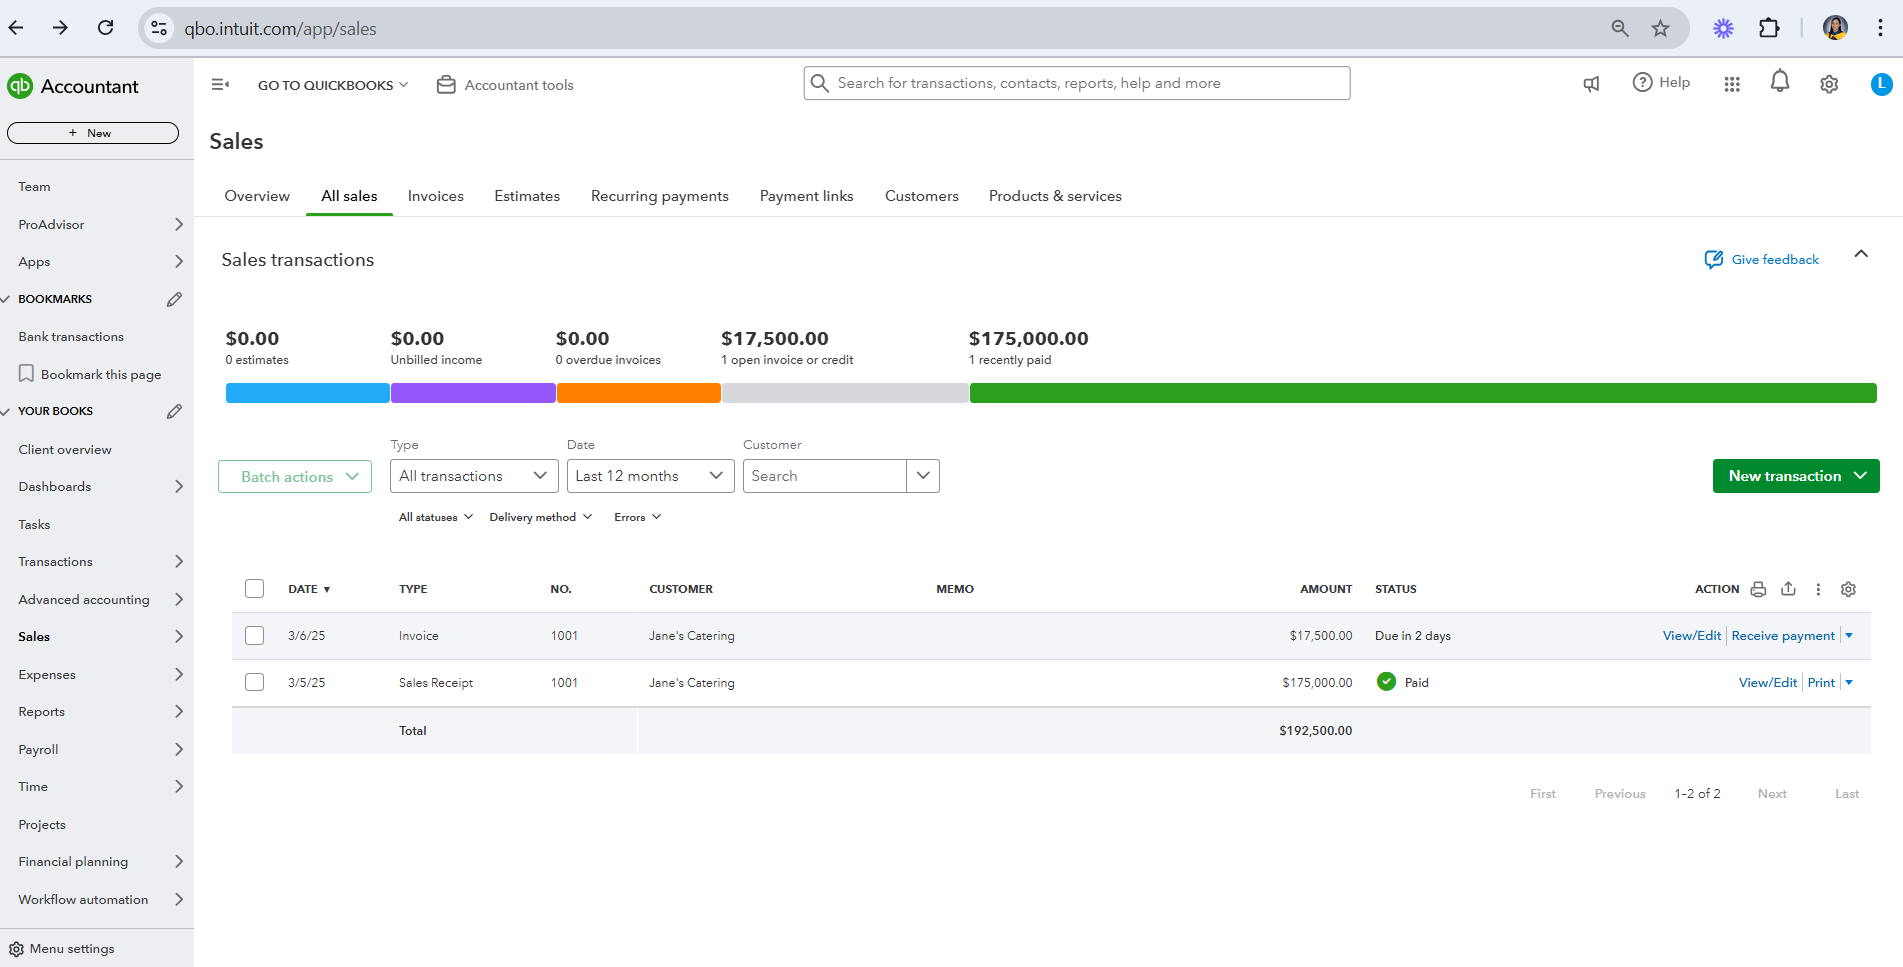Image resolution: width=1903 pixels, height=967 pixels.
Task: Collapse the navigation menu toggle icon
Action: 220,85
